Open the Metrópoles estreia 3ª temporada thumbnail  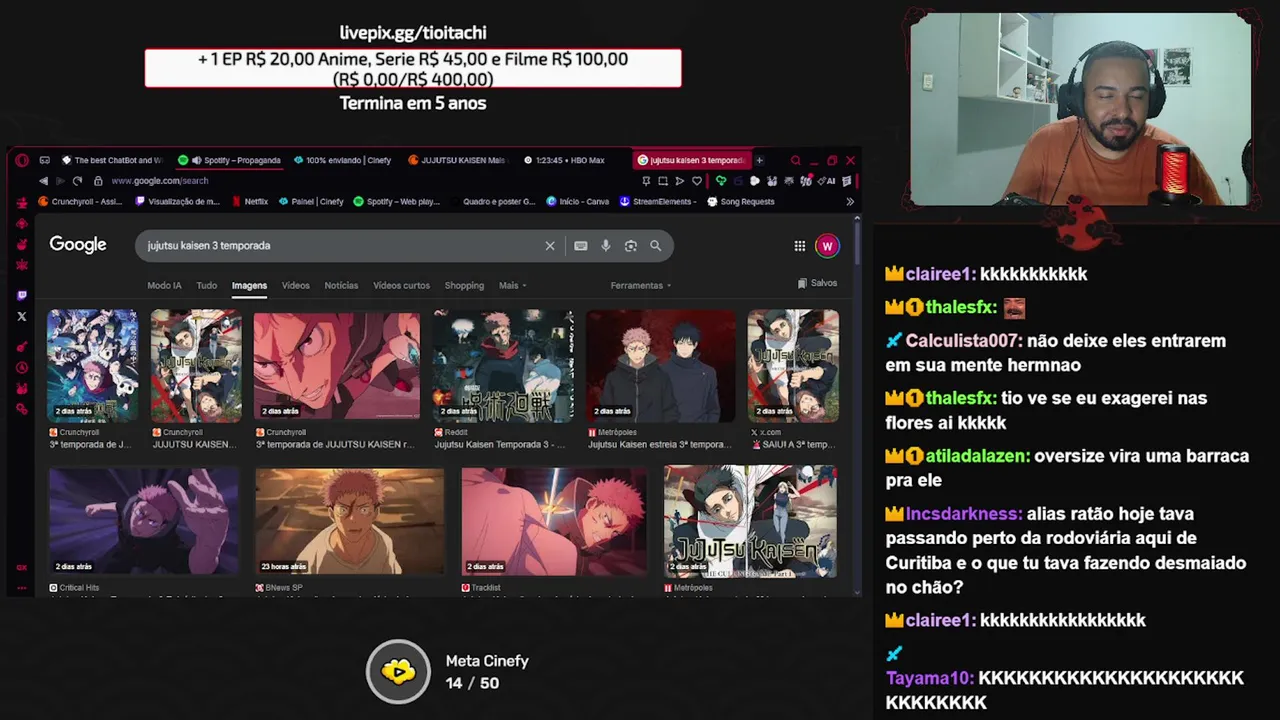click(x=661, y=366)
